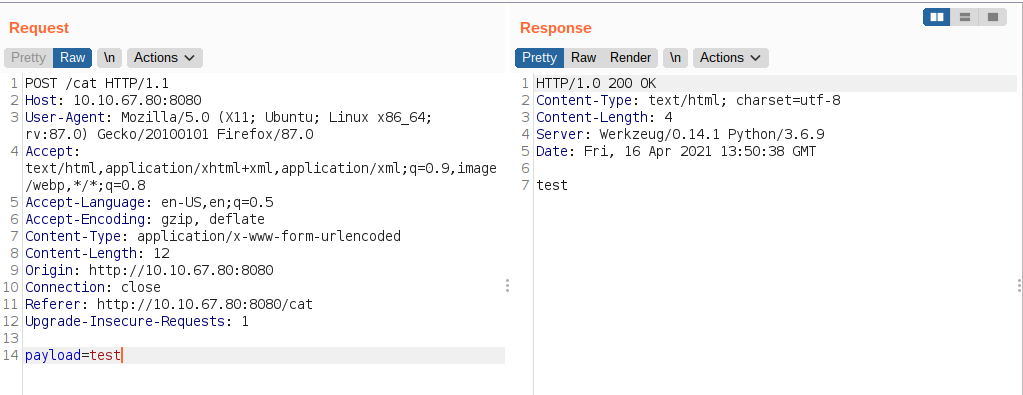
Task: Click the Upgrade-Insecure-Requests header
Action: click(x=137, y=321)
